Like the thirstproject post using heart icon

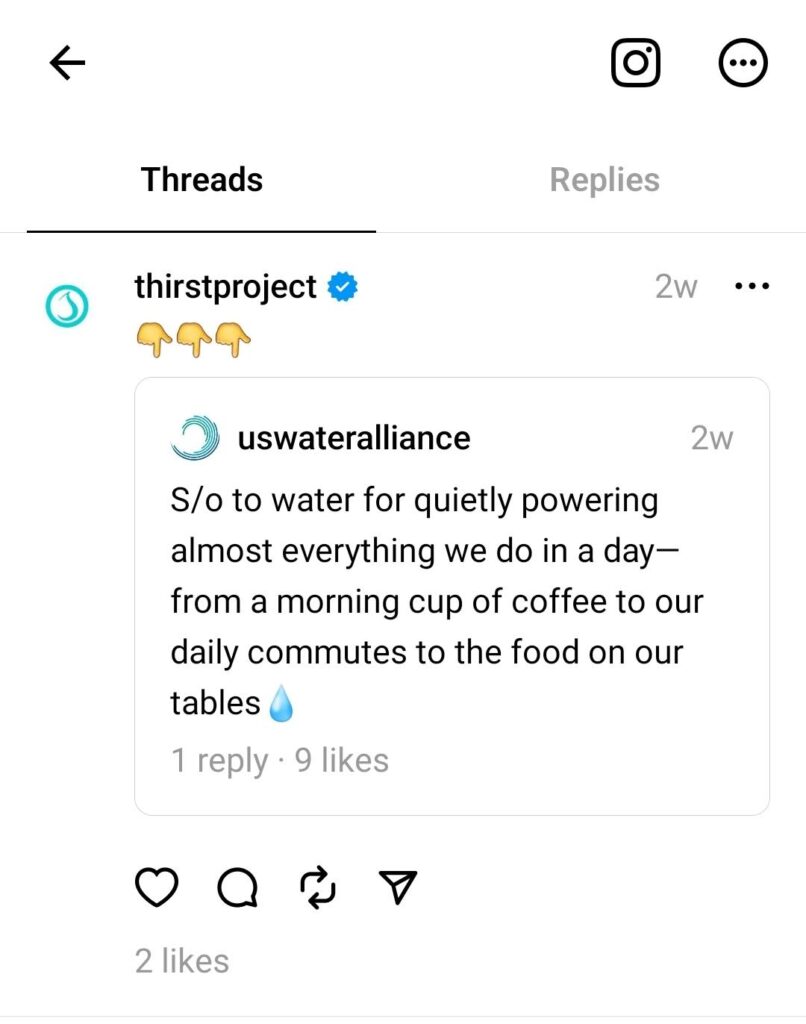pos(157,886)
